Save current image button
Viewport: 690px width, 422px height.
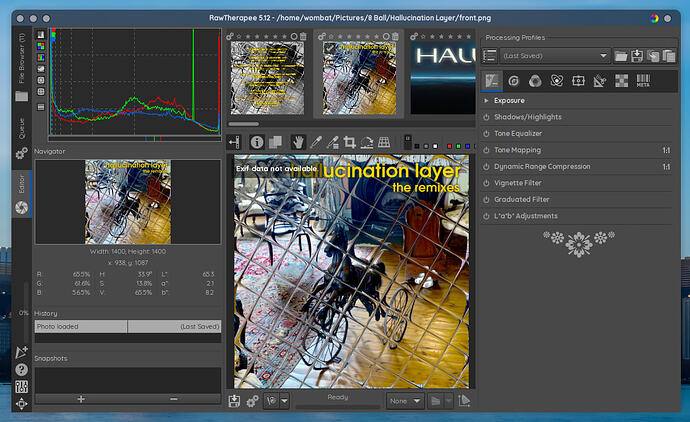tap(234, 401)
